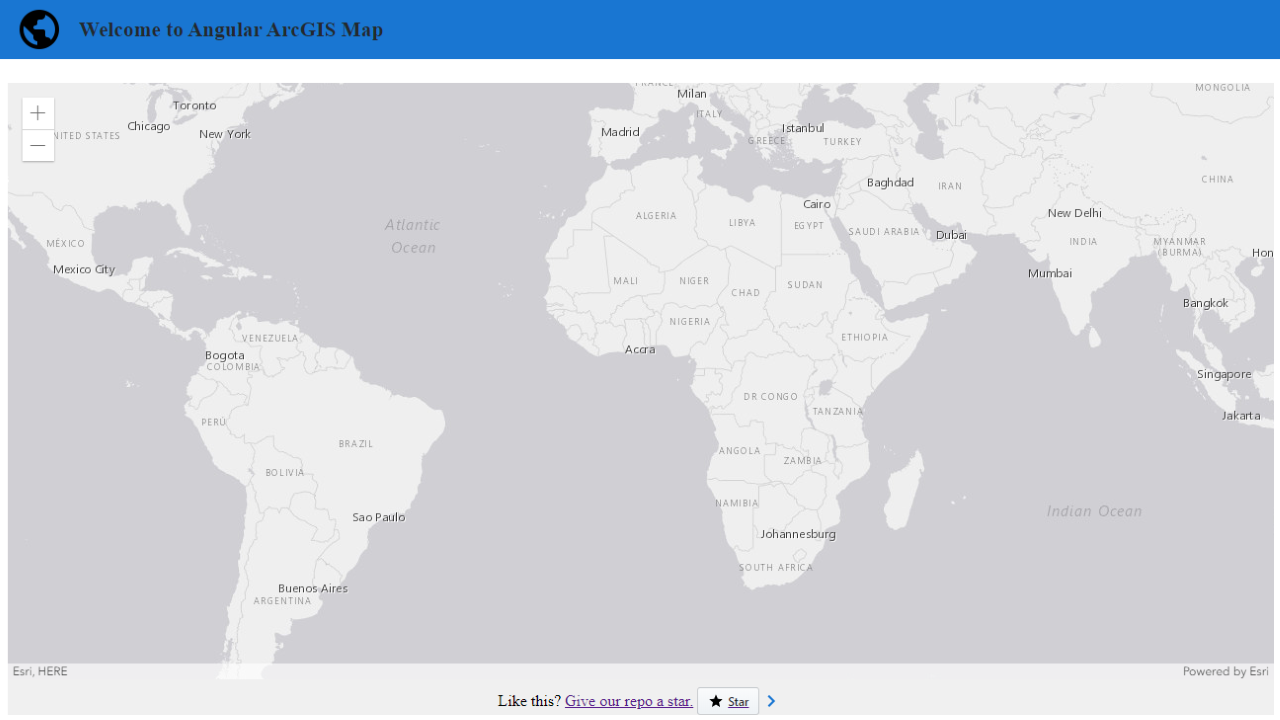Click the Dubai city label

click(952, 235)
